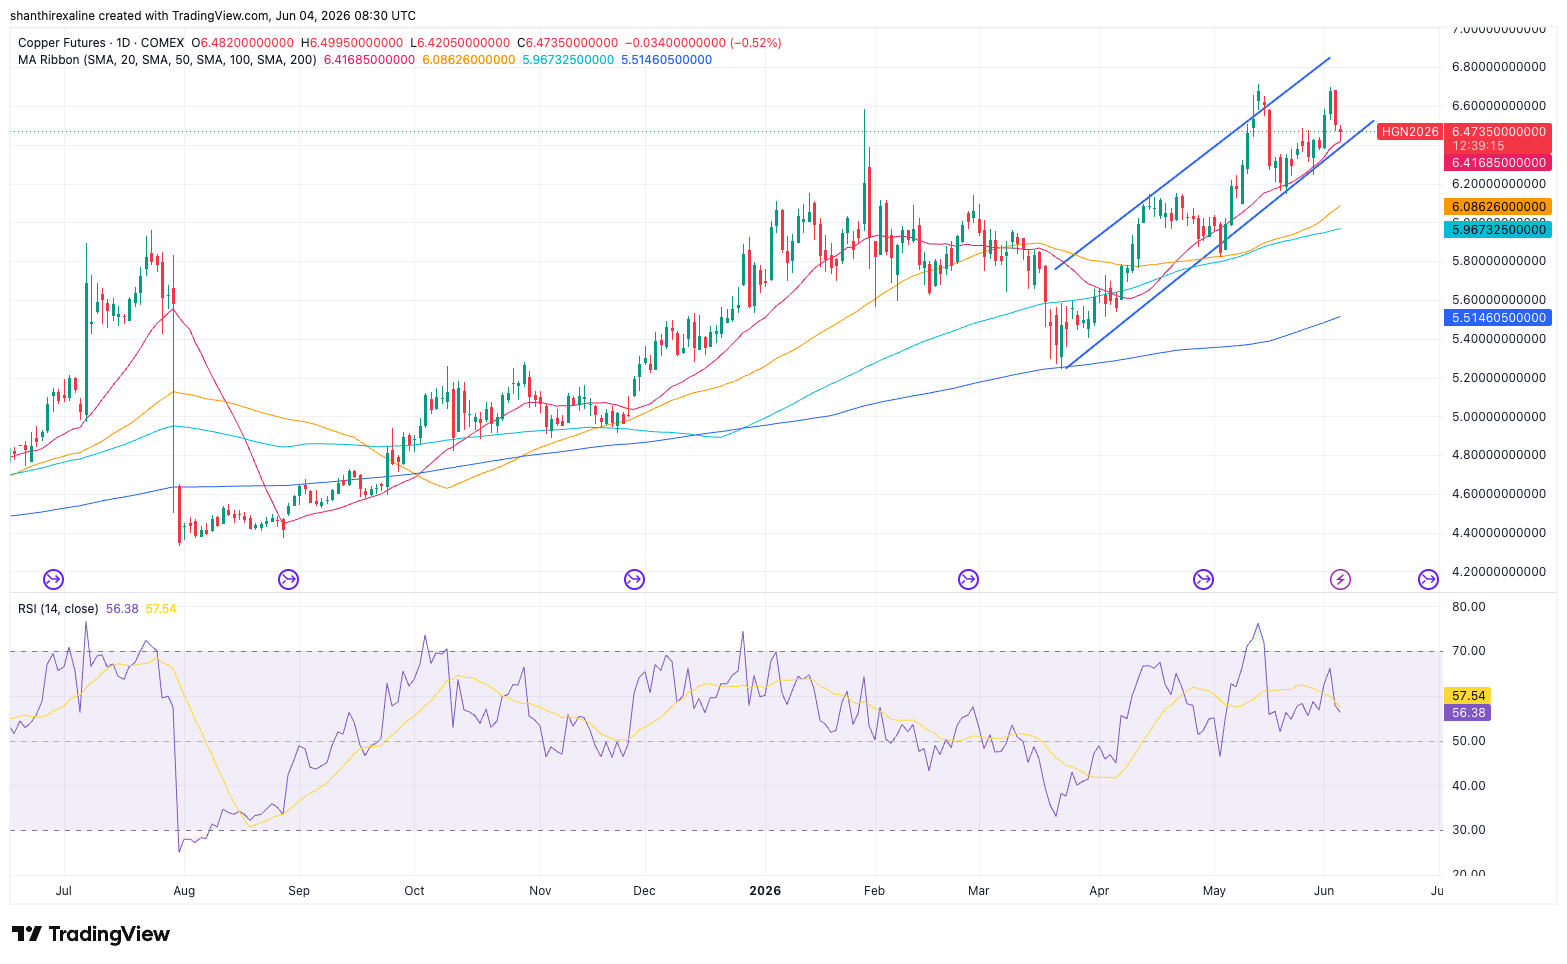Click the high value H6.49950000000
This screenshot has height=964, width=1567.
tap(351, 43)
